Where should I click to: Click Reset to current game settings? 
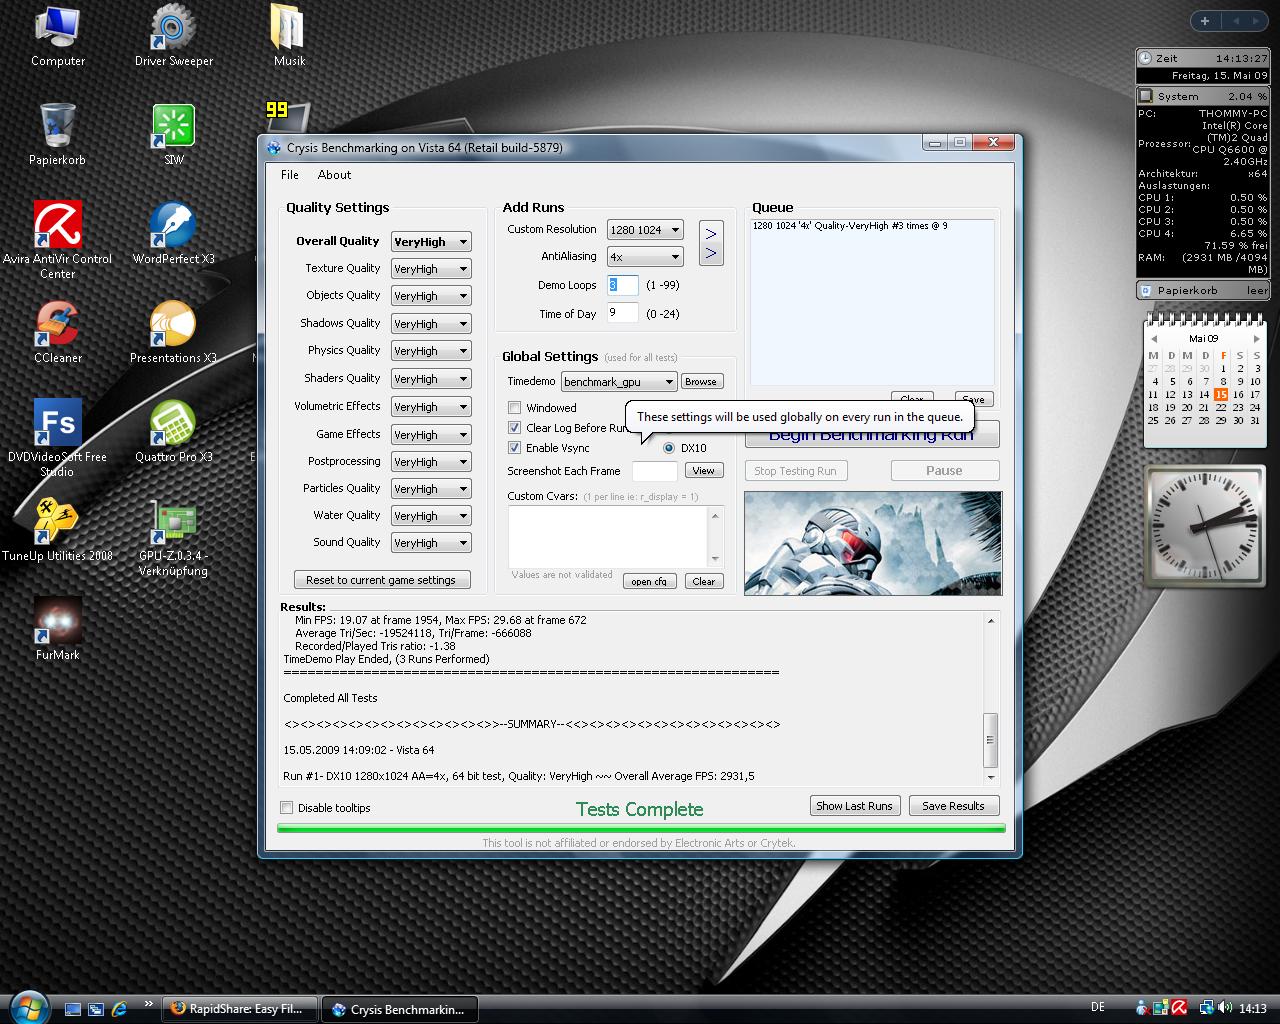point(381,580)
